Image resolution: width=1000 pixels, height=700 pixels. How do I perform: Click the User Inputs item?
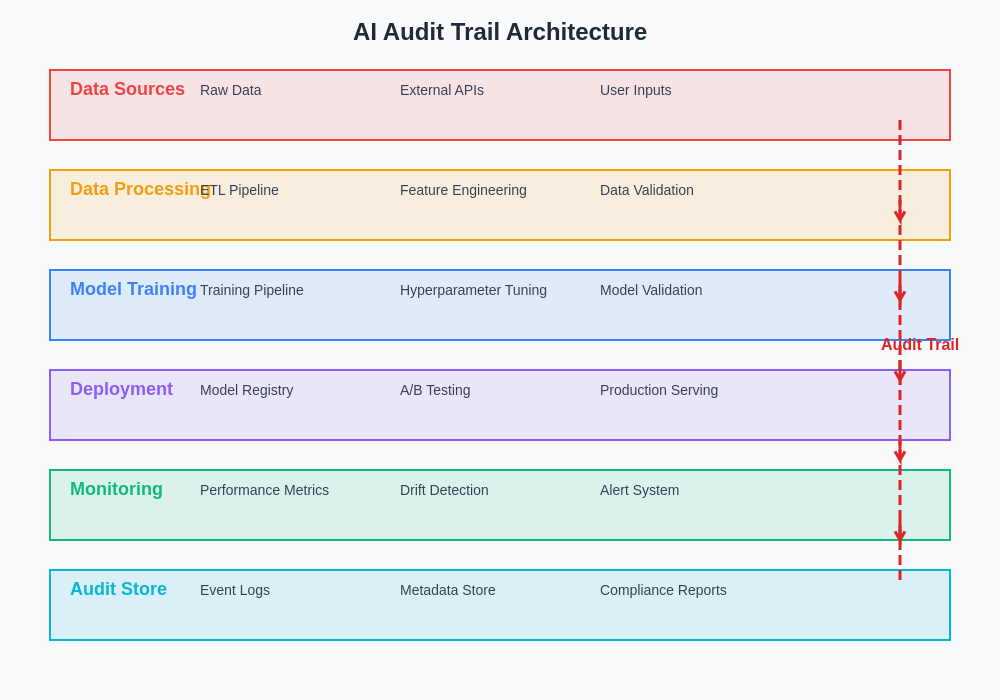click(635, 90)
